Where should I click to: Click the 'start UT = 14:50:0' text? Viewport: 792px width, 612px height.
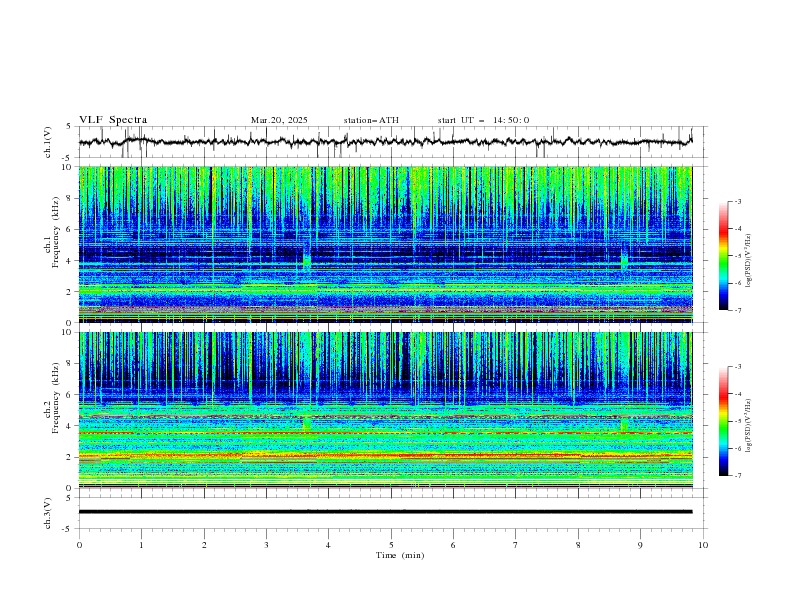click(483, 120)
